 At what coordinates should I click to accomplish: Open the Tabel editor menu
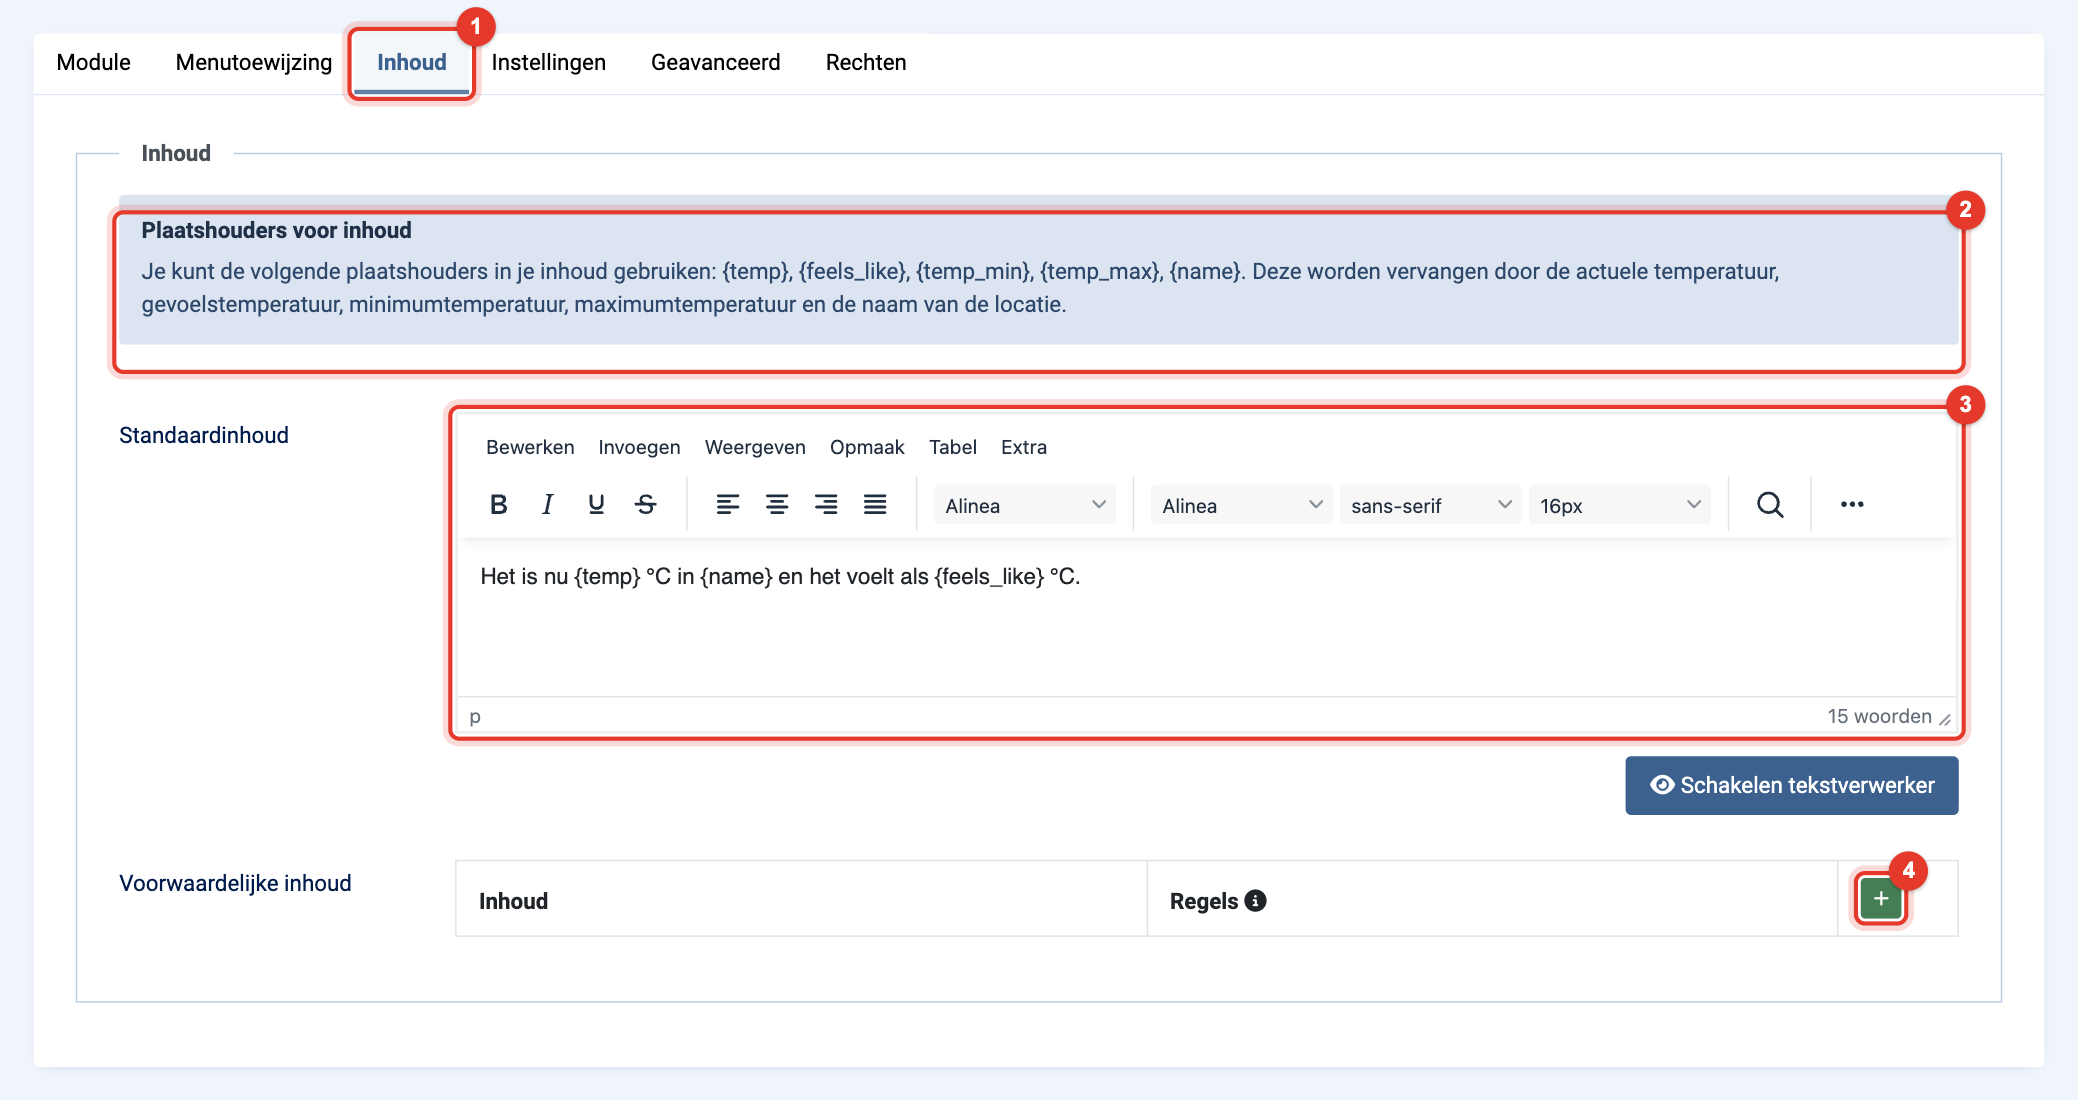click(952, 447)
